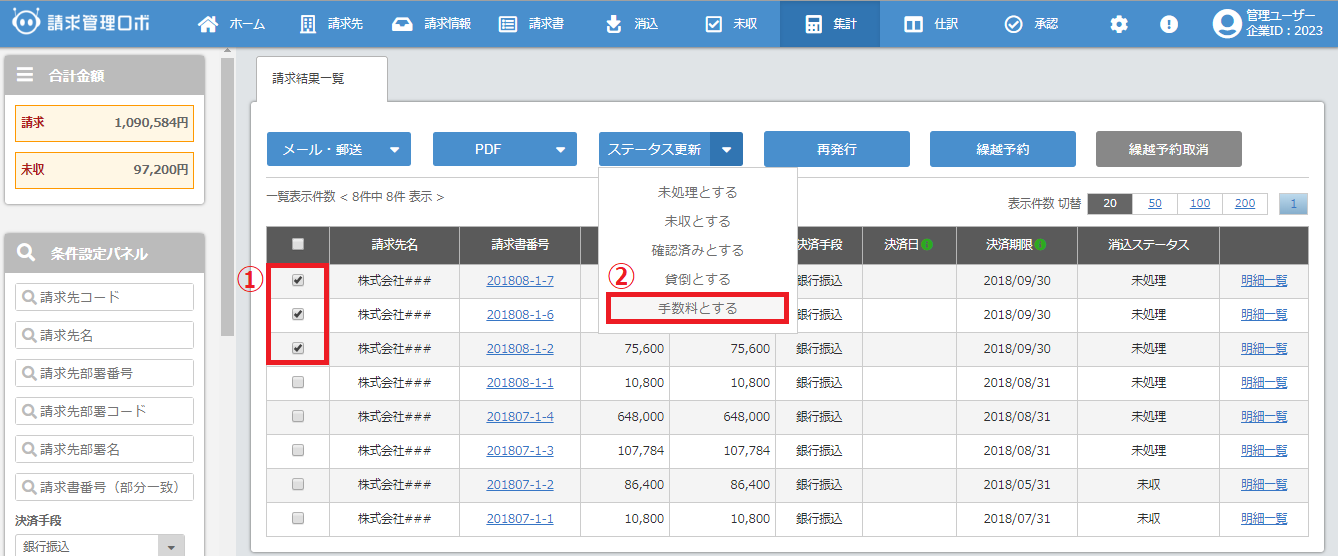Click the 繰越予約 button

coord(1003,150)
